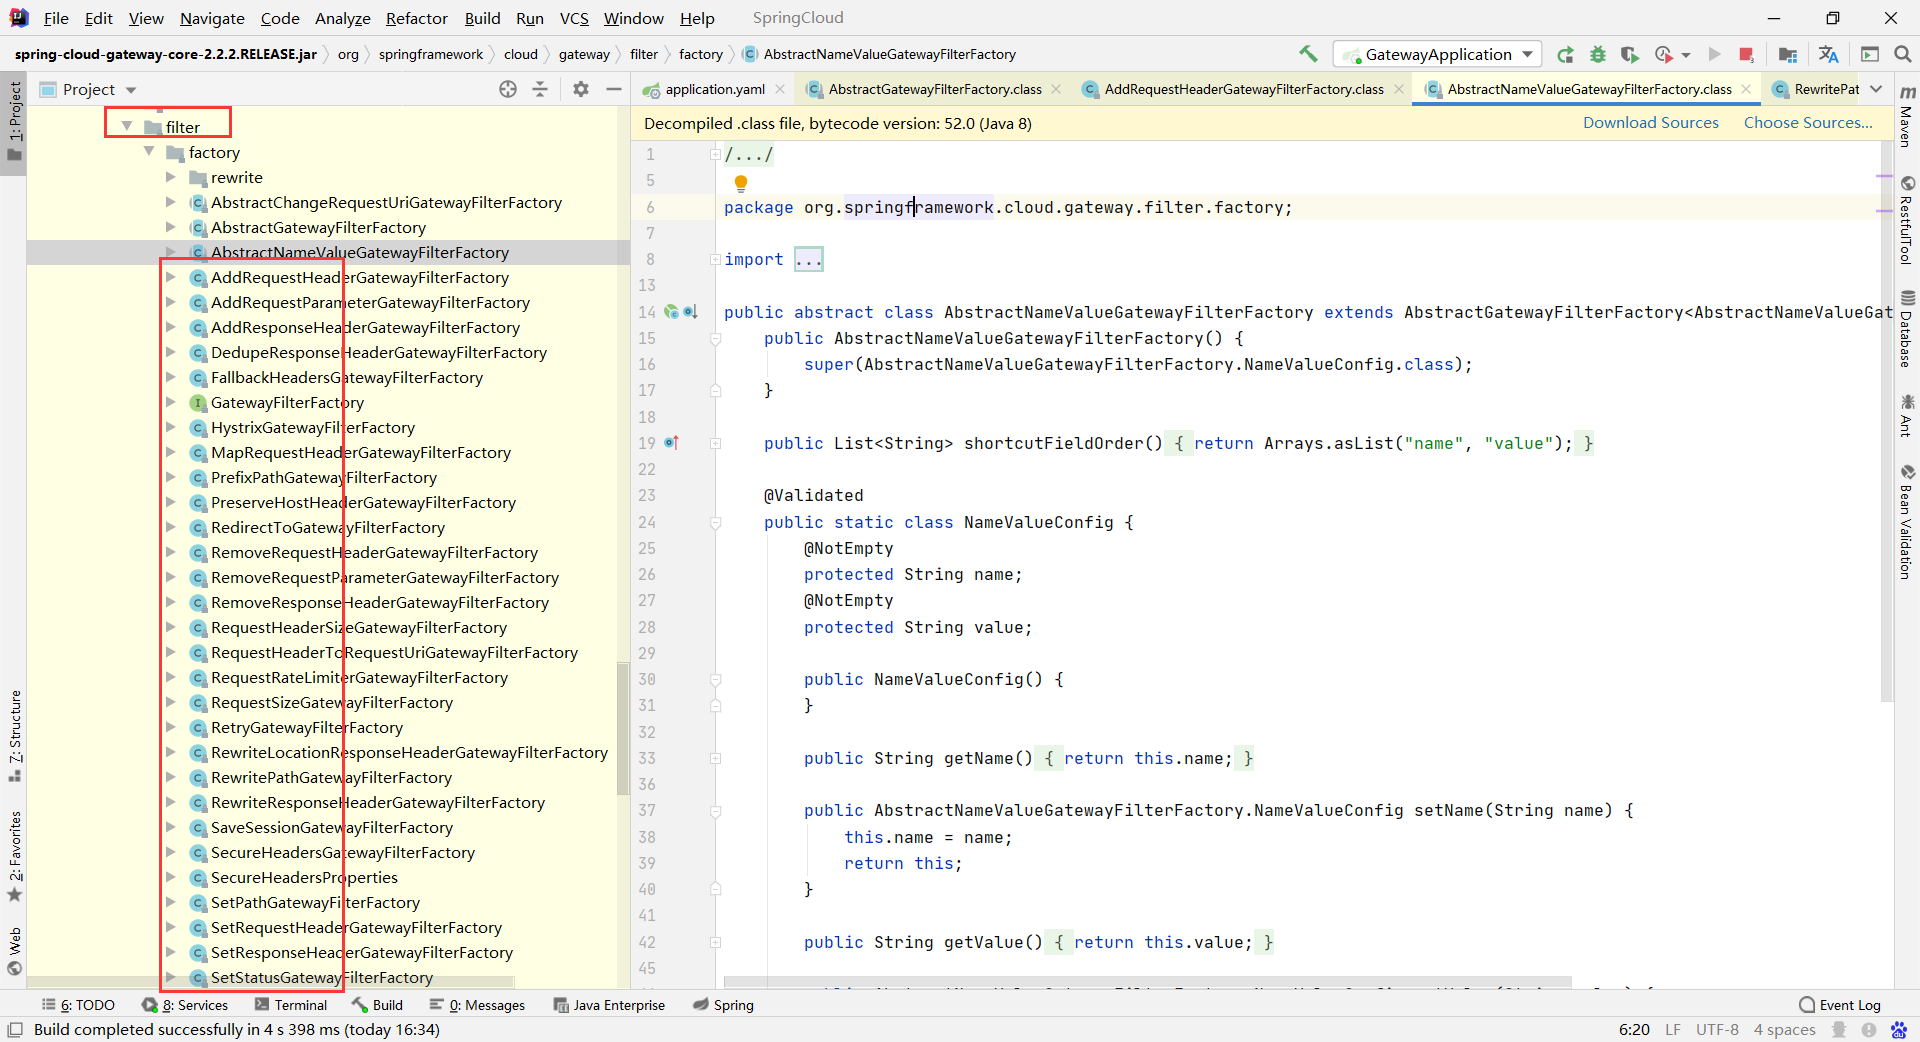Open the TODO tool window
Image resolution: width=1920 pixels, height=1042 pixels.
point(78,1005)
